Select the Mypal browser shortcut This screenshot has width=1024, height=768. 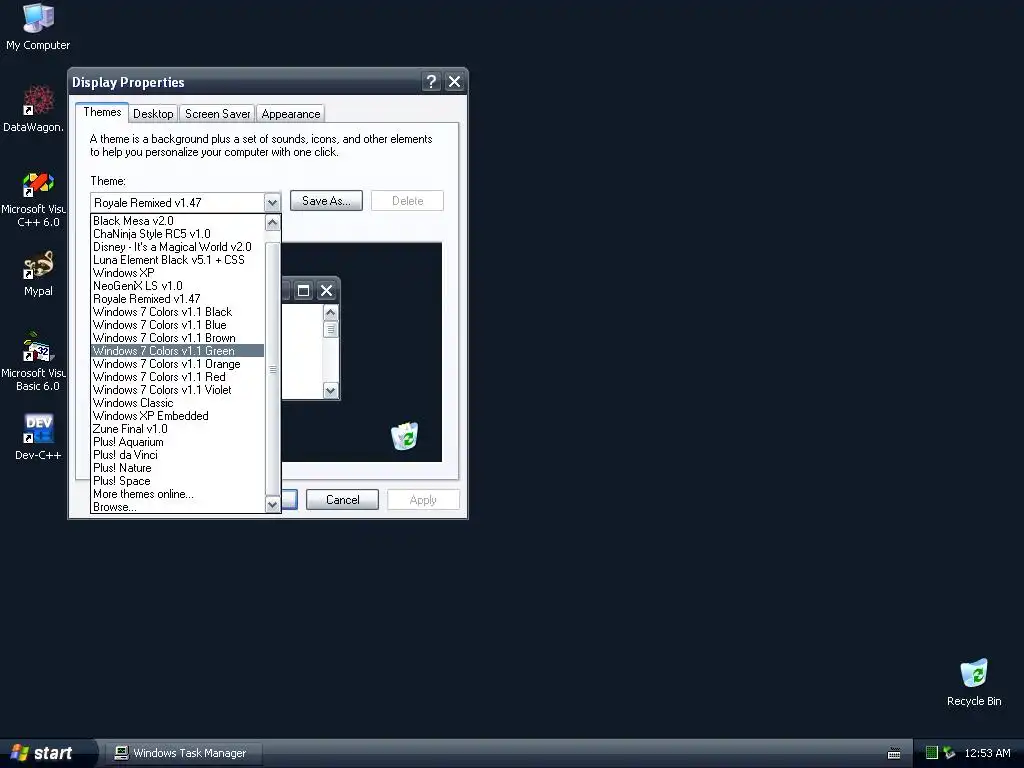coord(38,274)
